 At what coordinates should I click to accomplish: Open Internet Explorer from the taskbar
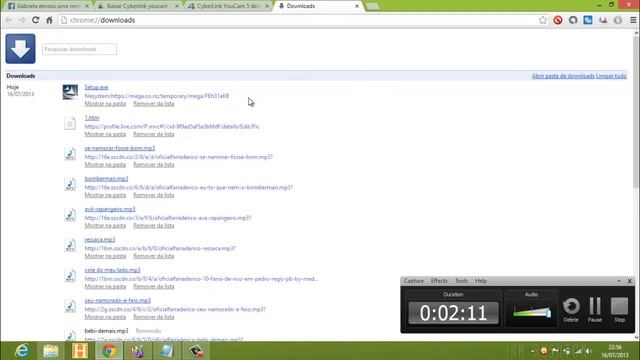[x=22, y=351]
